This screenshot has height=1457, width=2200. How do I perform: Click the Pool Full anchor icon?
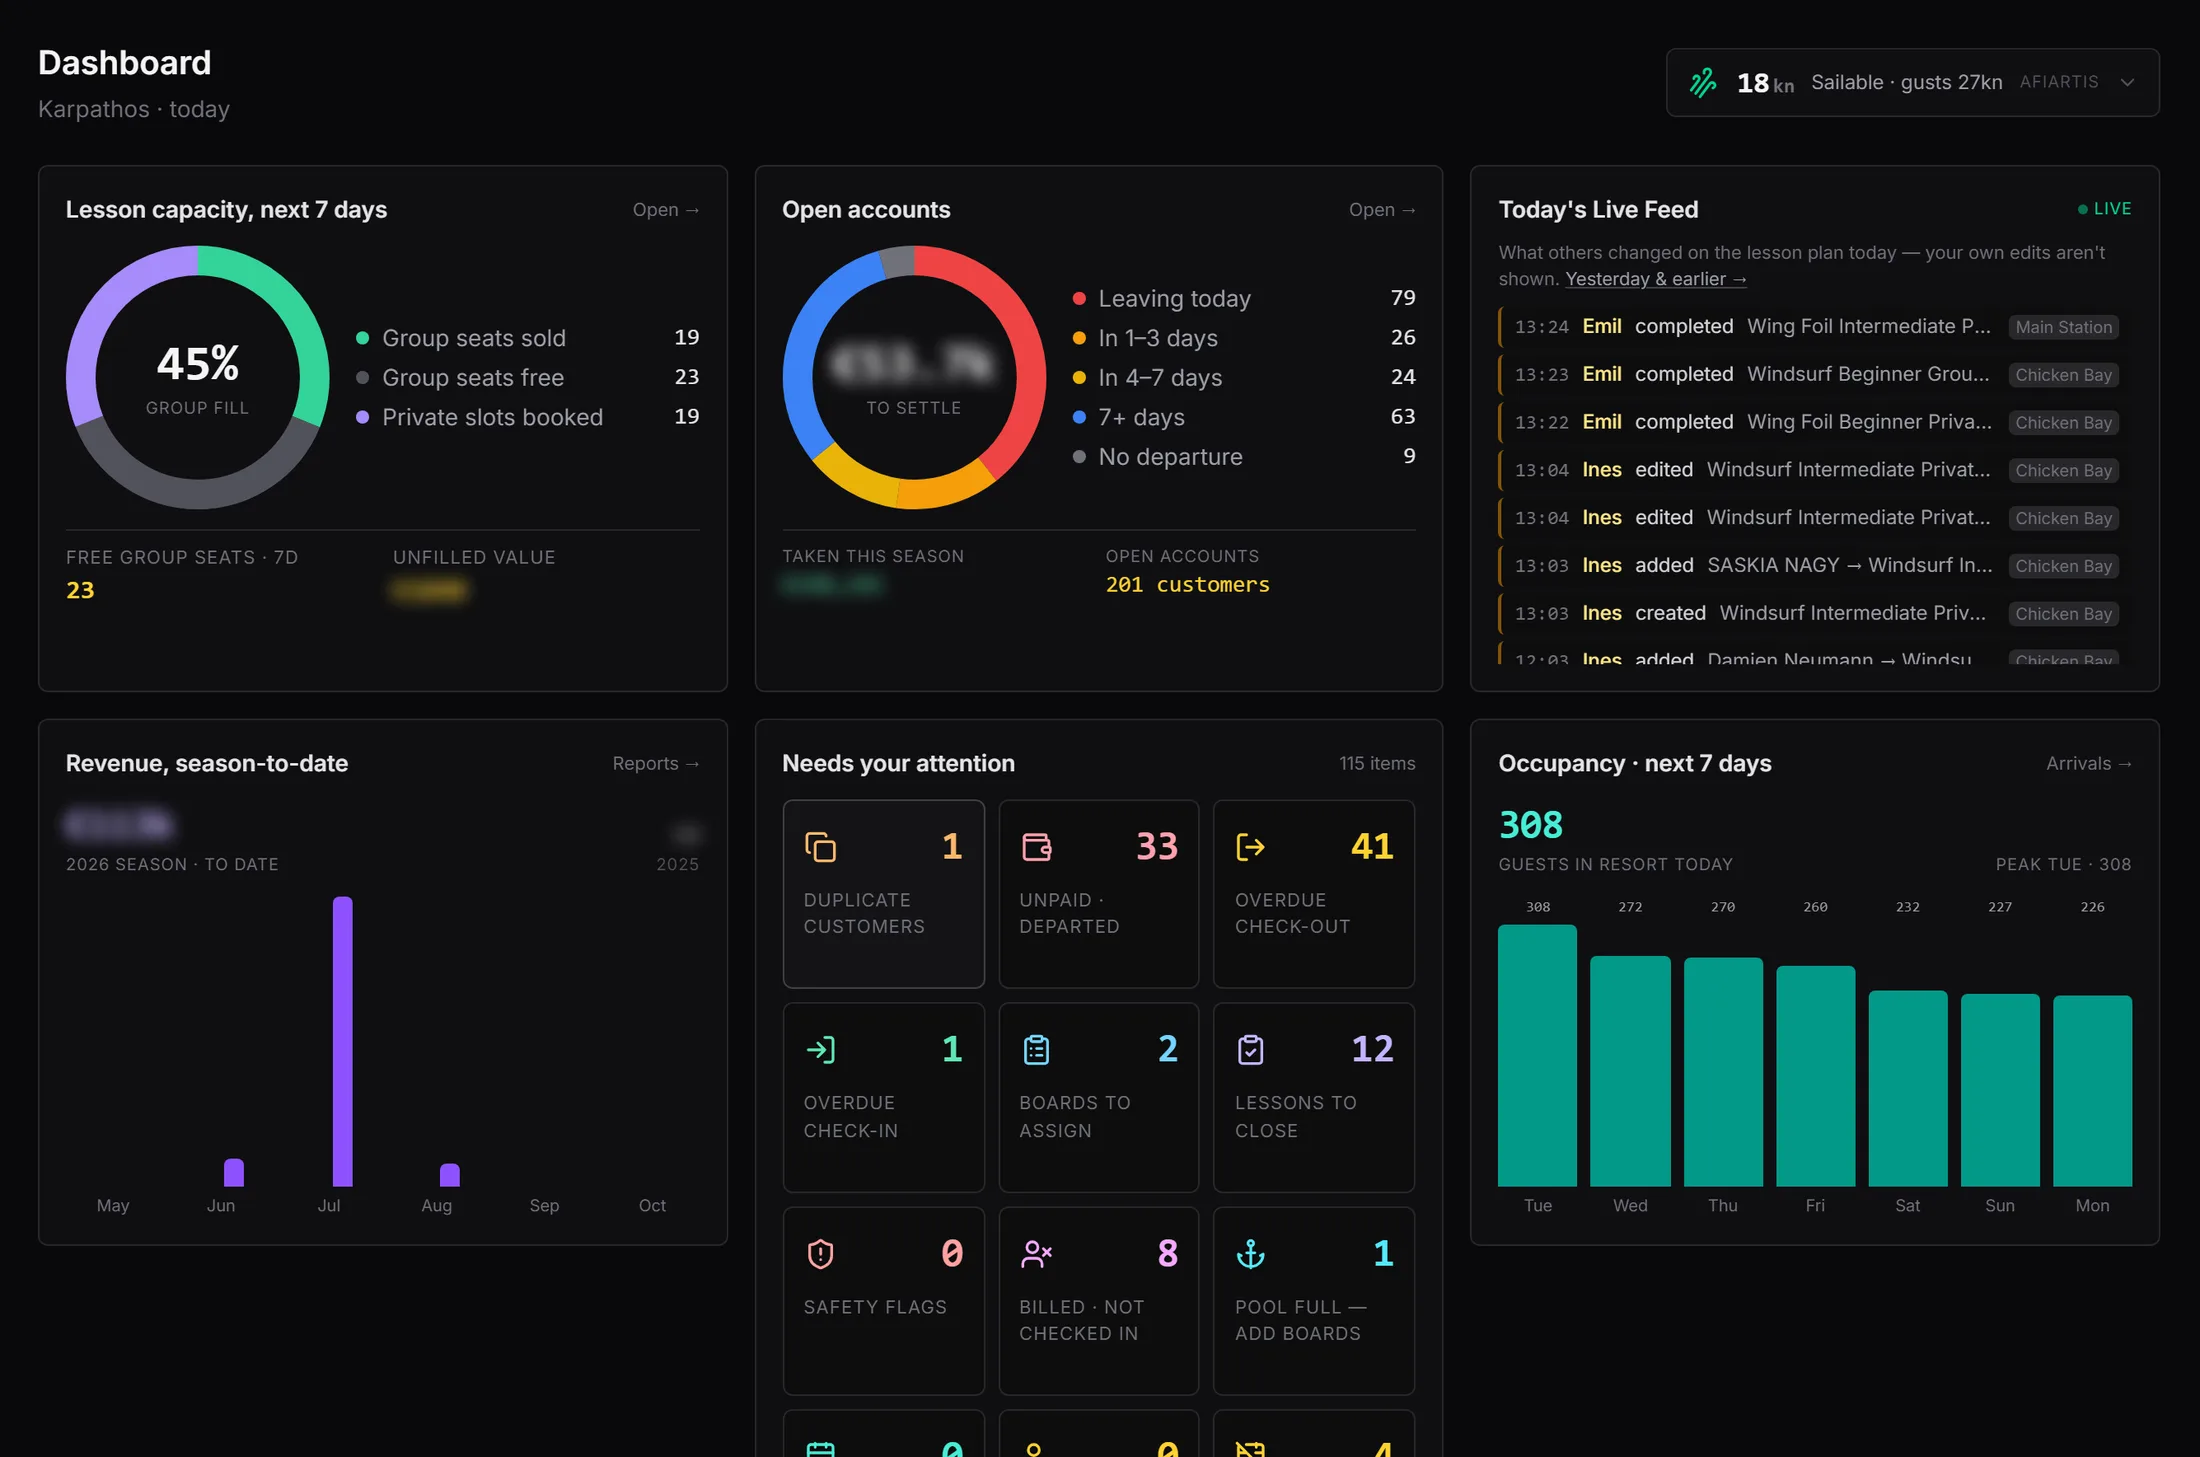(1251, 1253)
